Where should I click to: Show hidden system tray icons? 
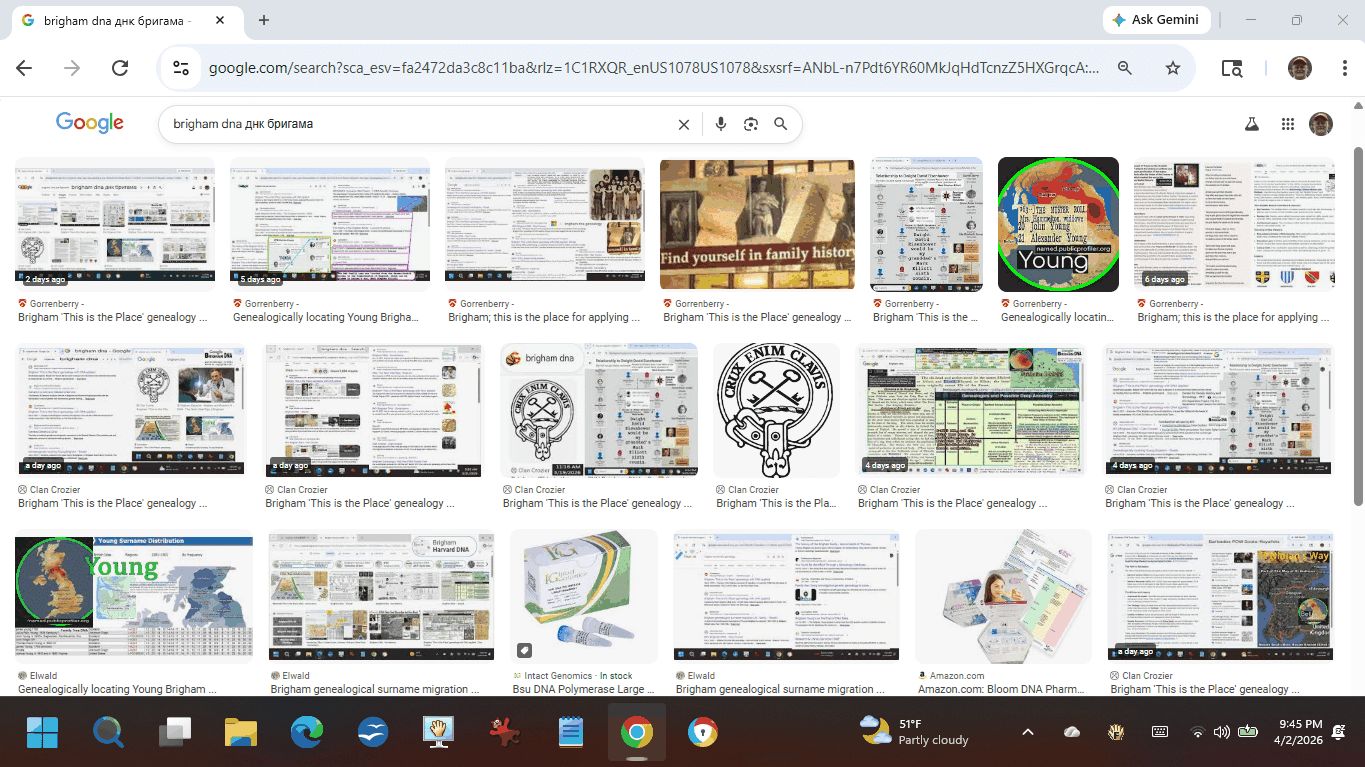tap(1027, 732)
